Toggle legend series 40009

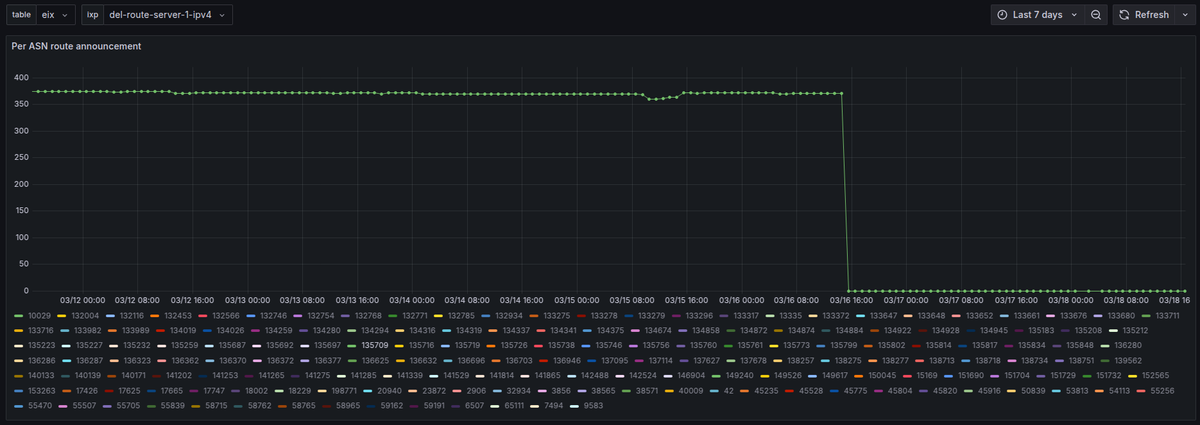691,391
